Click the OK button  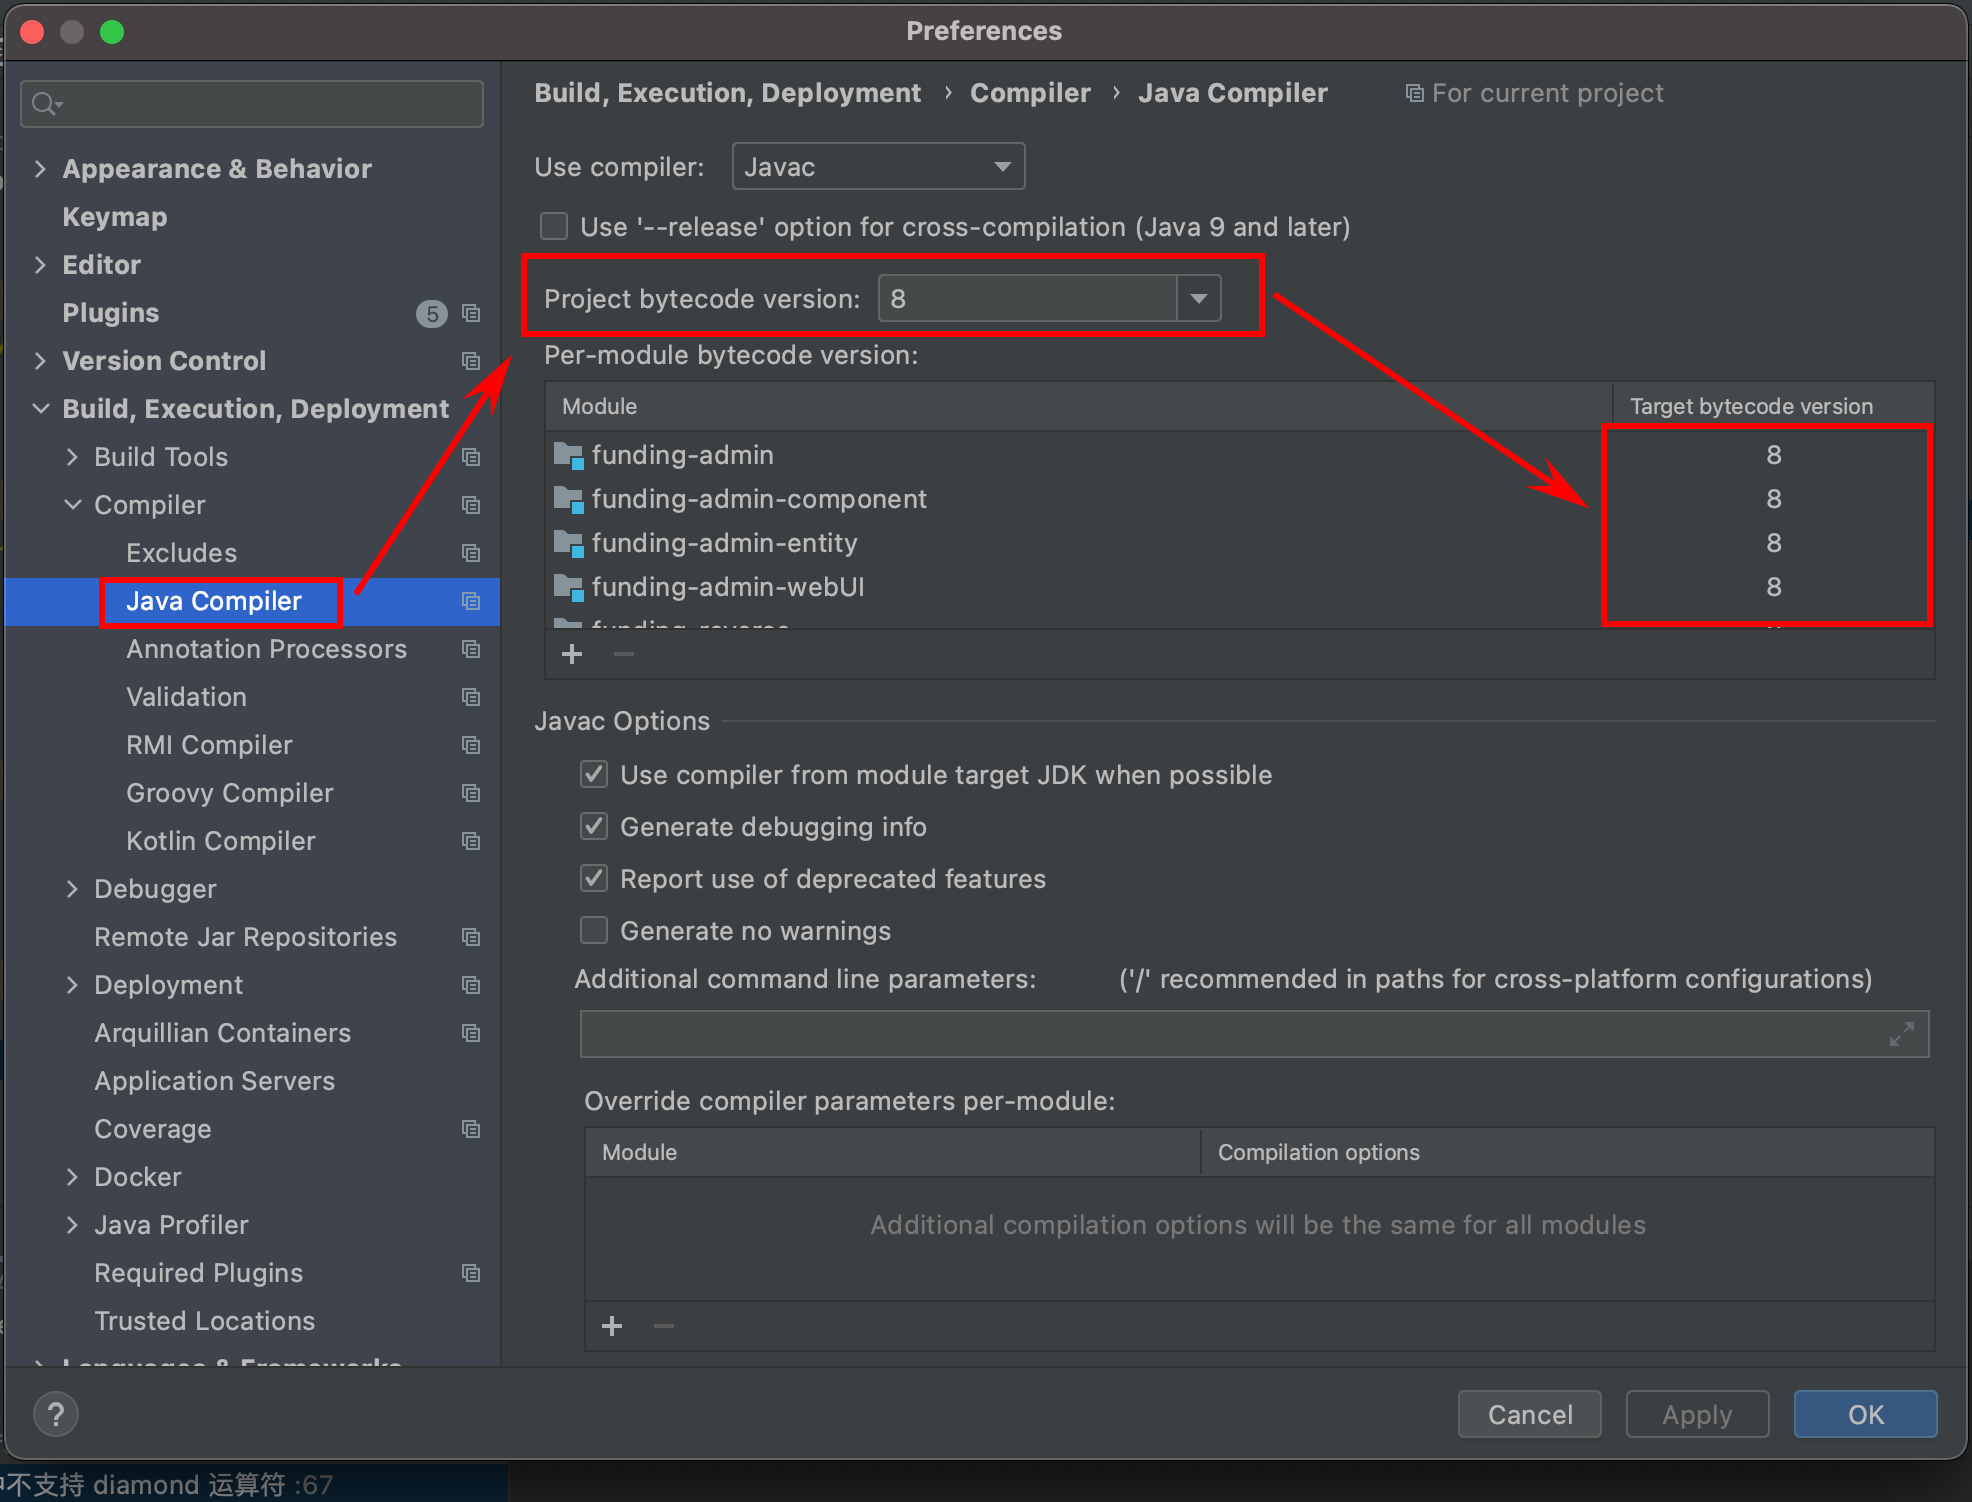(x=1864, y=1414)
